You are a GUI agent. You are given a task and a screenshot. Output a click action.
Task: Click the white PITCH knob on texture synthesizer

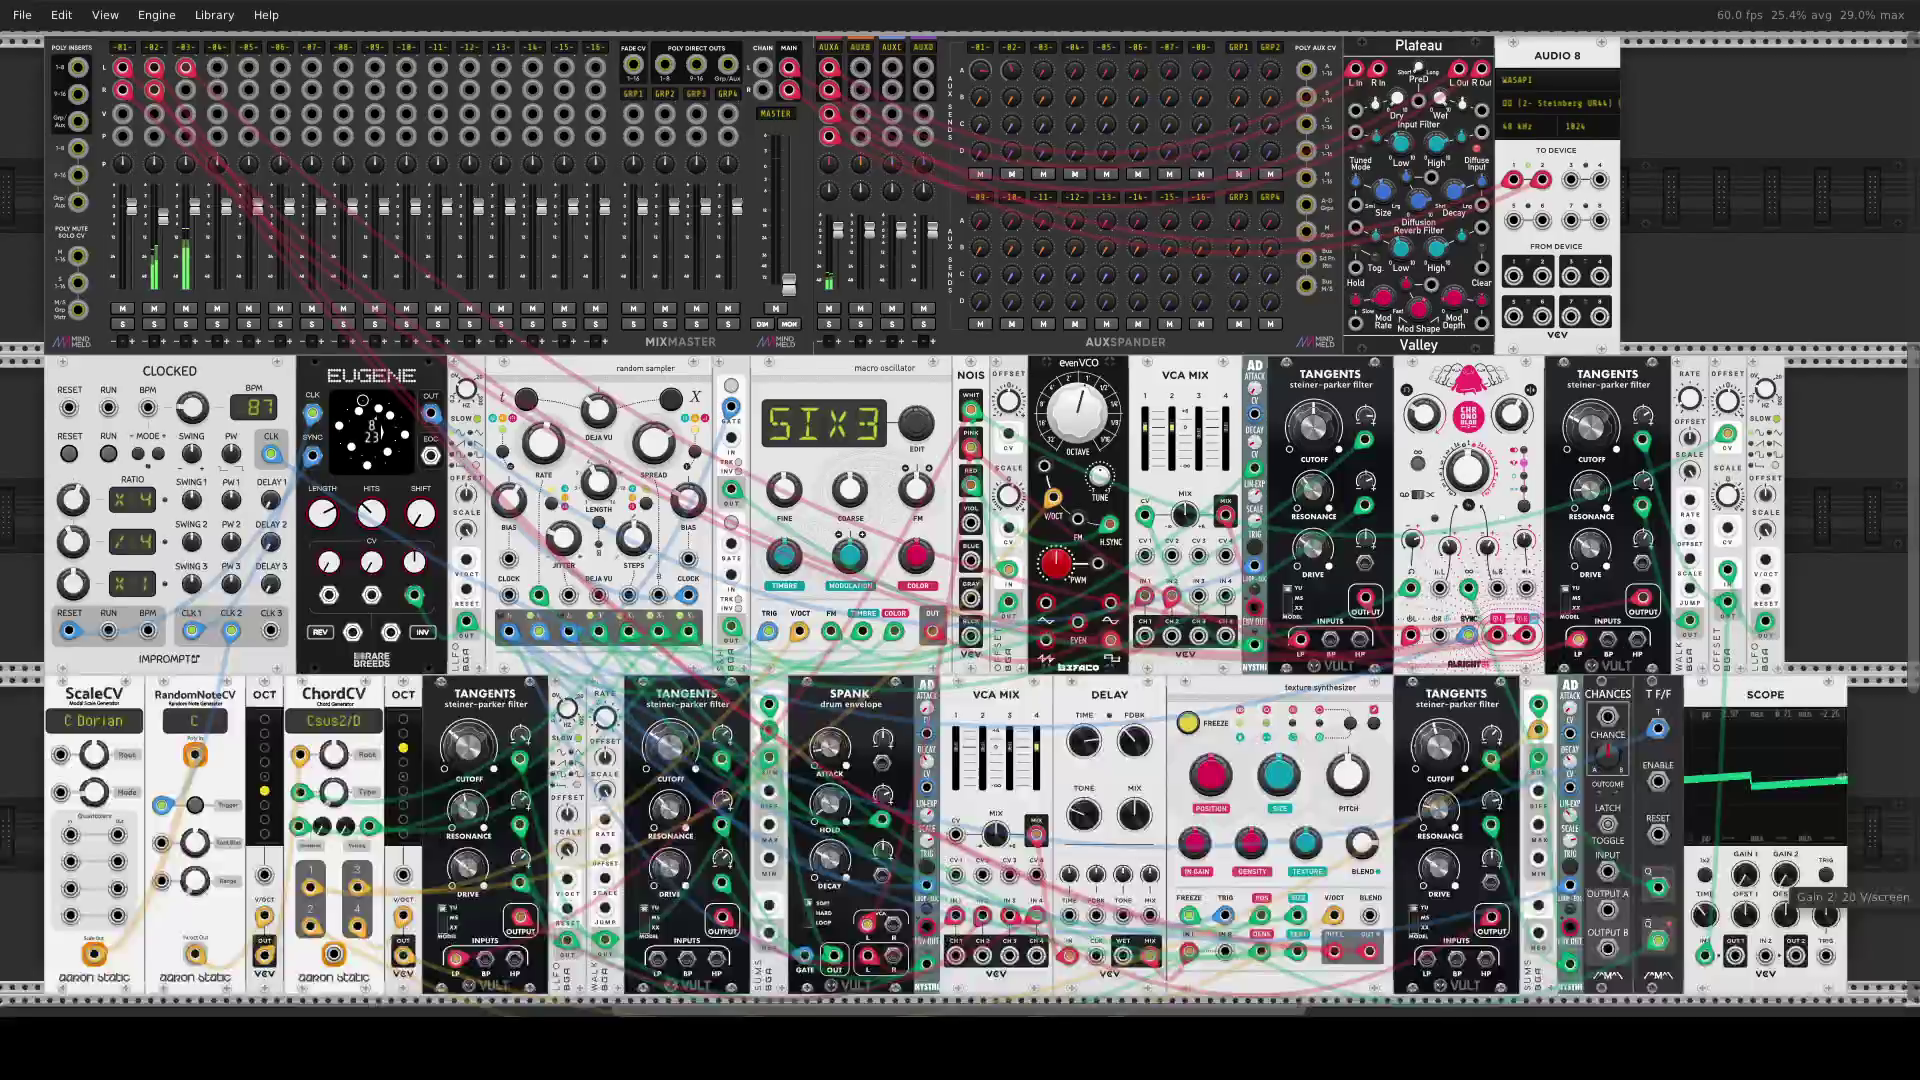[1347, 775]
